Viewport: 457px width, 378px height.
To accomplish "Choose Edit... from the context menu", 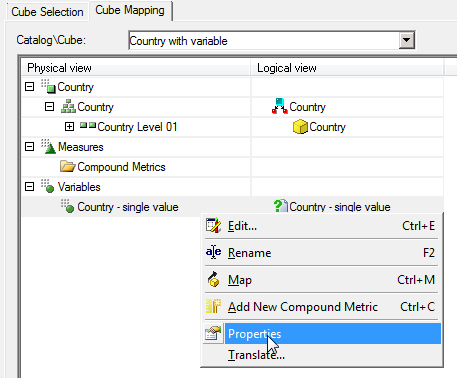I will point(322,226).
